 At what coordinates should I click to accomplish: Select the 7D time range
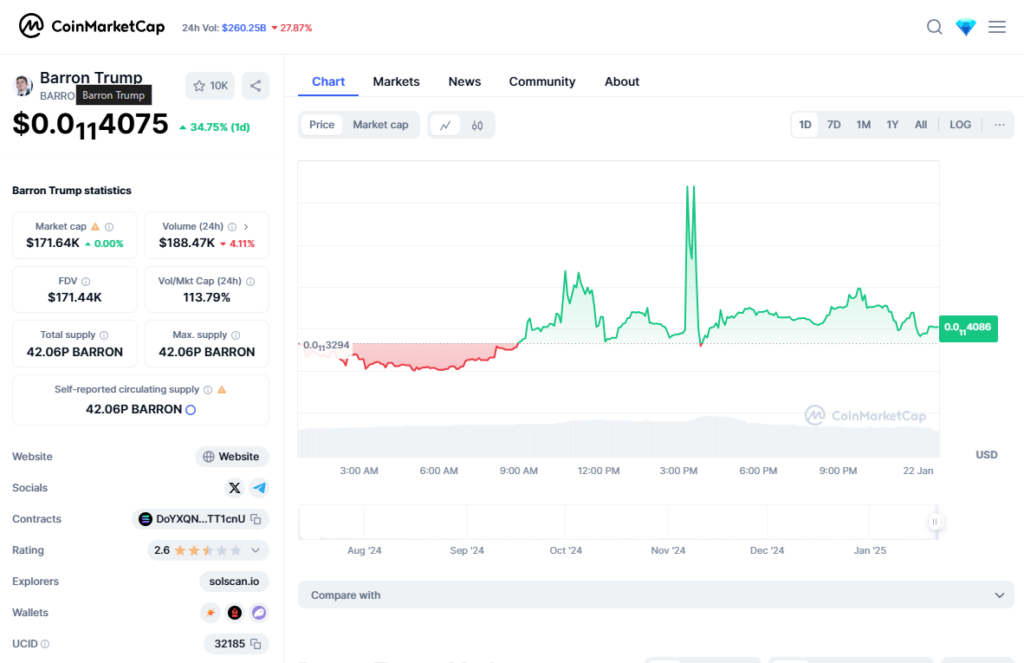834,125
